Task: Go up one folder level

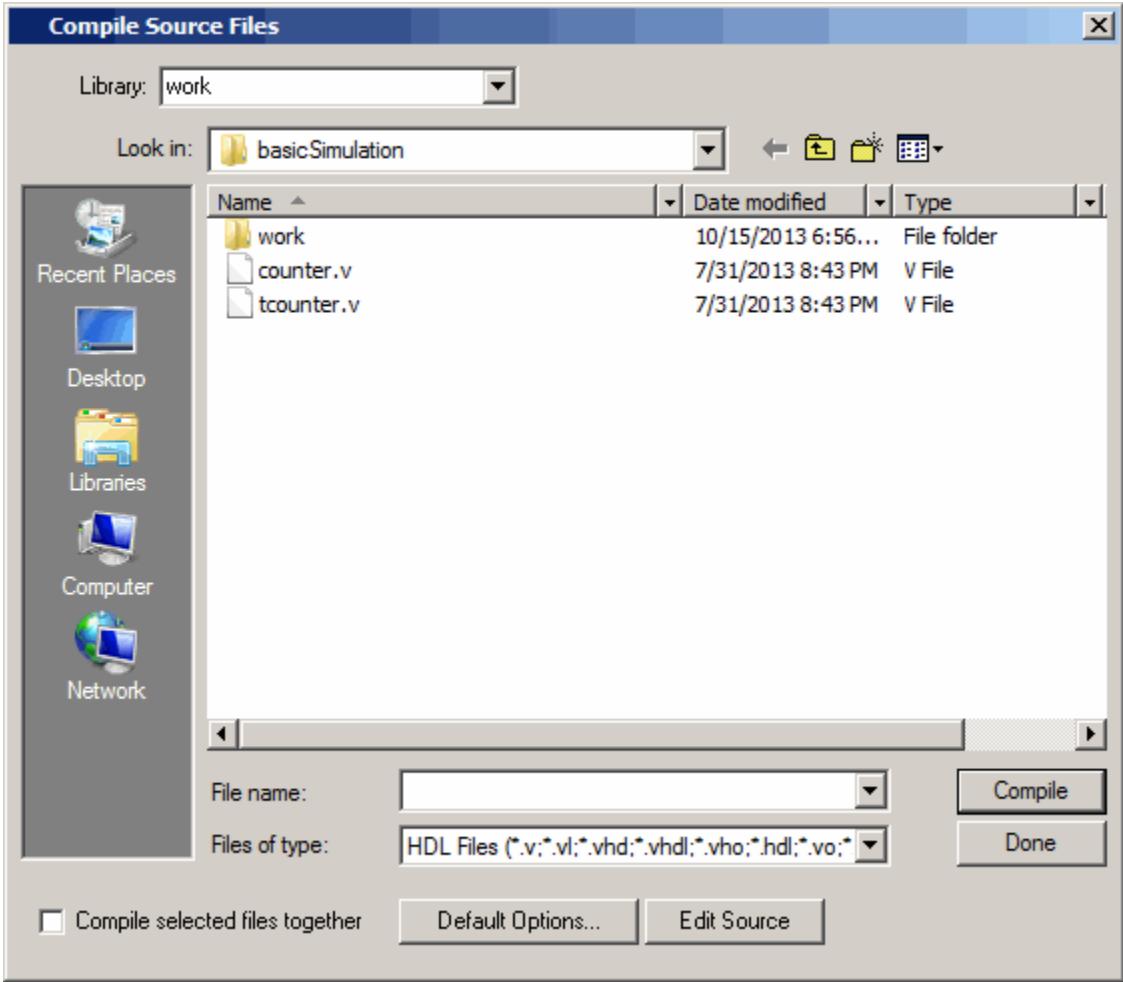Action: 819,148
